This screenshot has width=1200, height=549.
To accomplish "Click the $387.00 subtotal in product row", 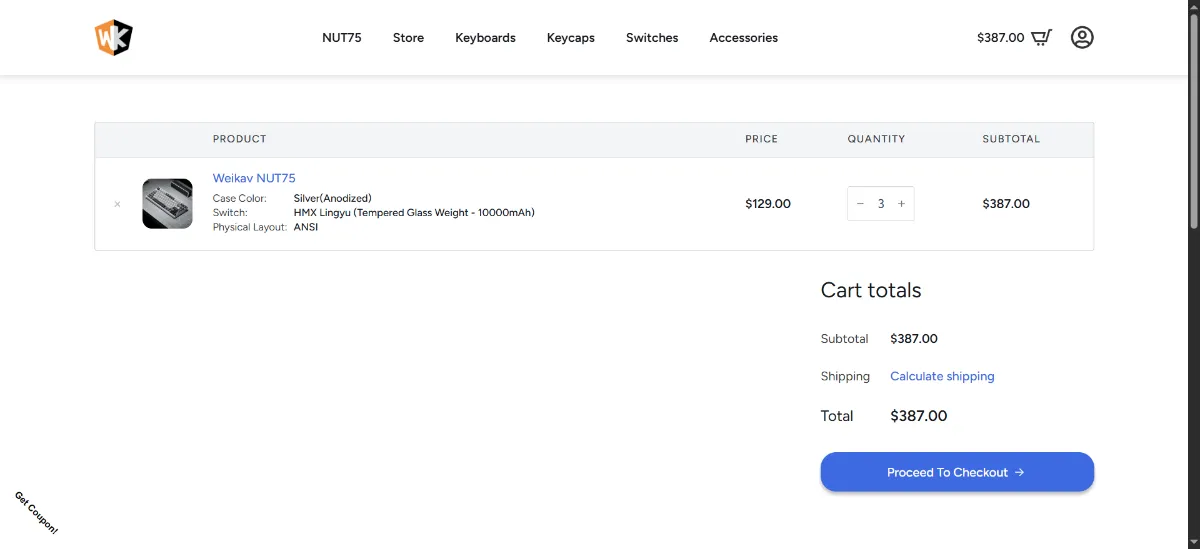I will [x=1006, y=204].
